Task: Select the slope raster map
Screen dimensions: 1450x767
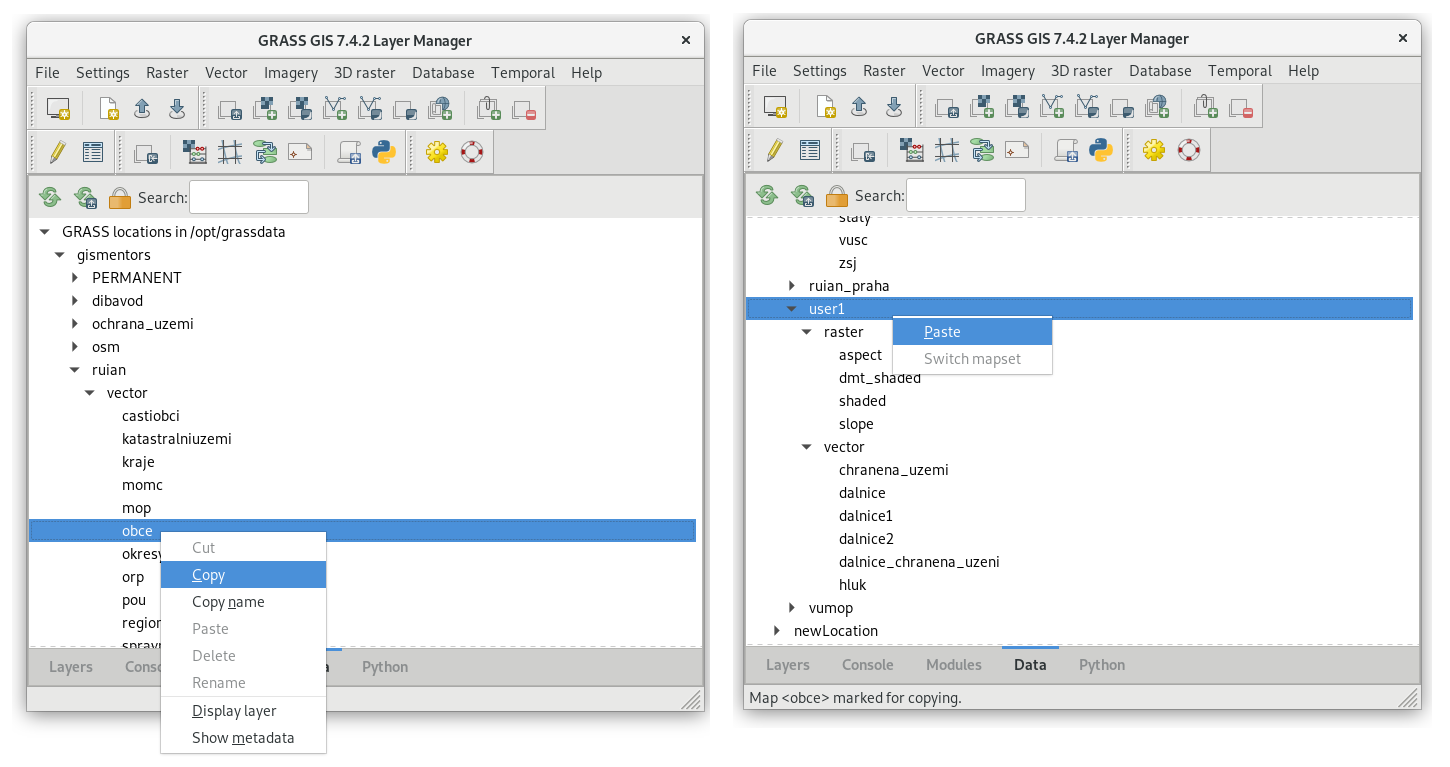Action: pos(856,424)
